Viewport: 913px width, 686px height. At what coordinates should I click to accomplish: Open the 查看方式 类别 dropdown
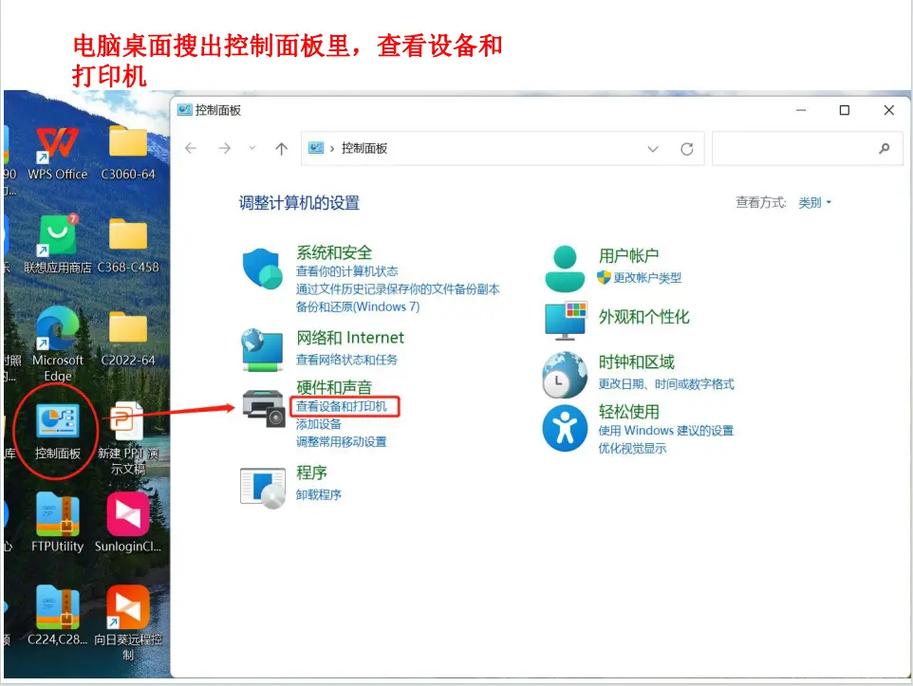[x=814, y=201]
